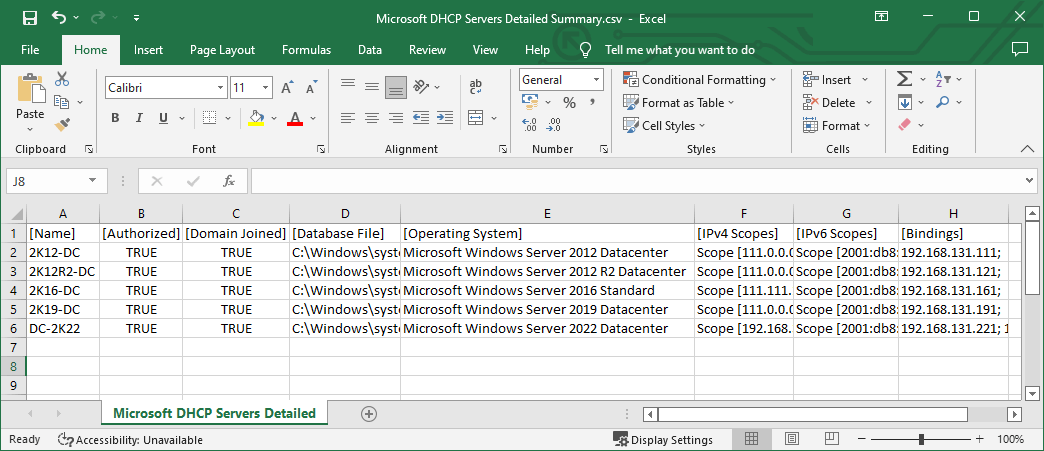Open the File menu
1044x451 pixels.
(30, 50)
